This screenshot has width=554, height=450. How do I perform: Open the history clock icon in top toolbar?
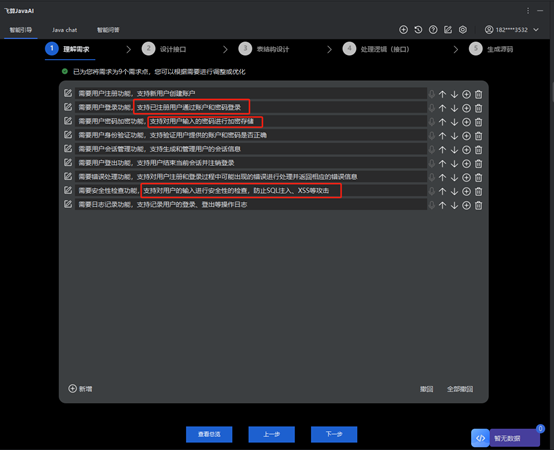point(418,30)
